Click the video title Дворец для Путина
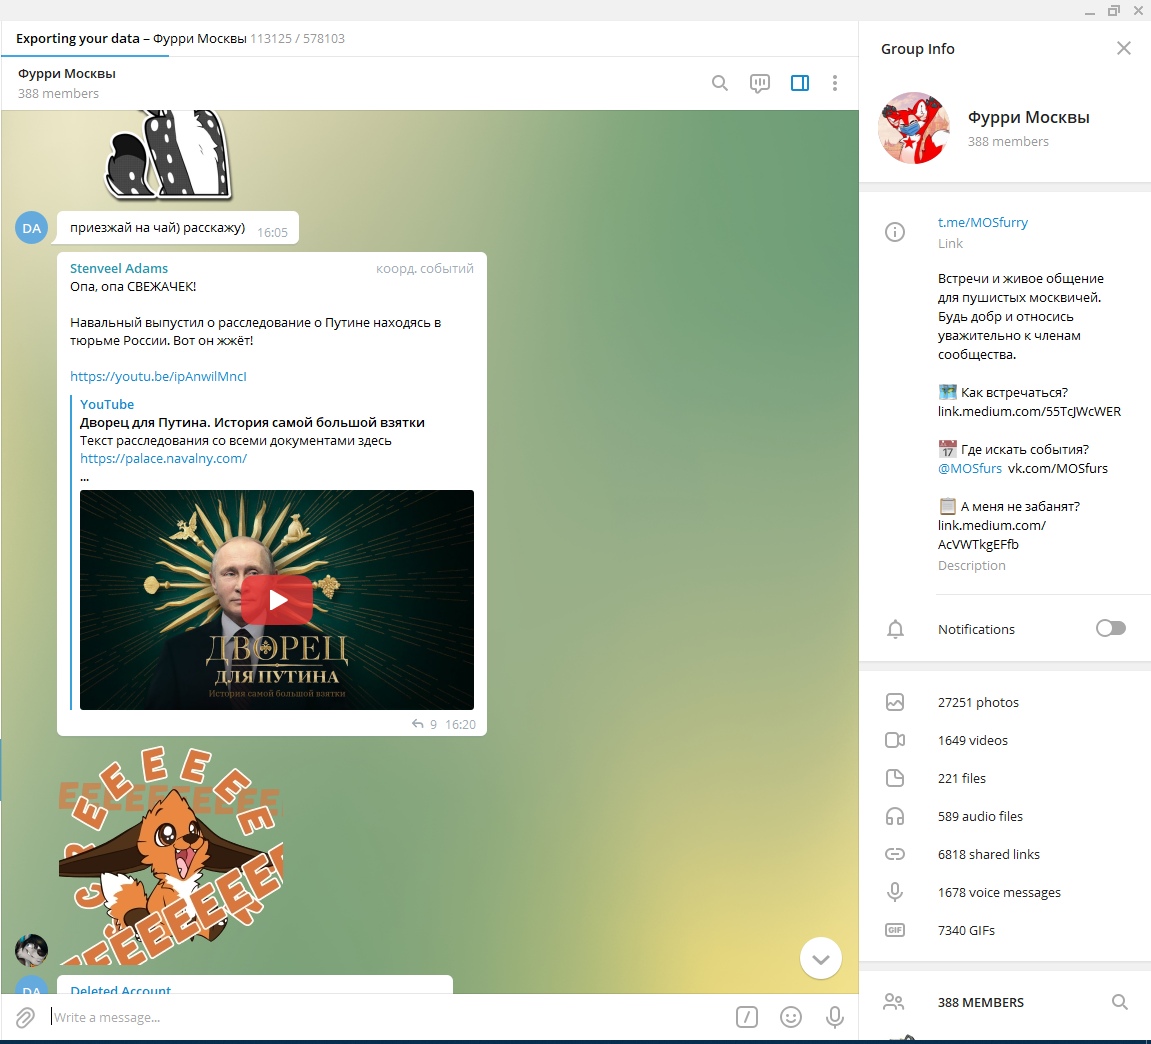This screenshot has height=1044, width=1151. pyautogui.click(x=252, y=423)
